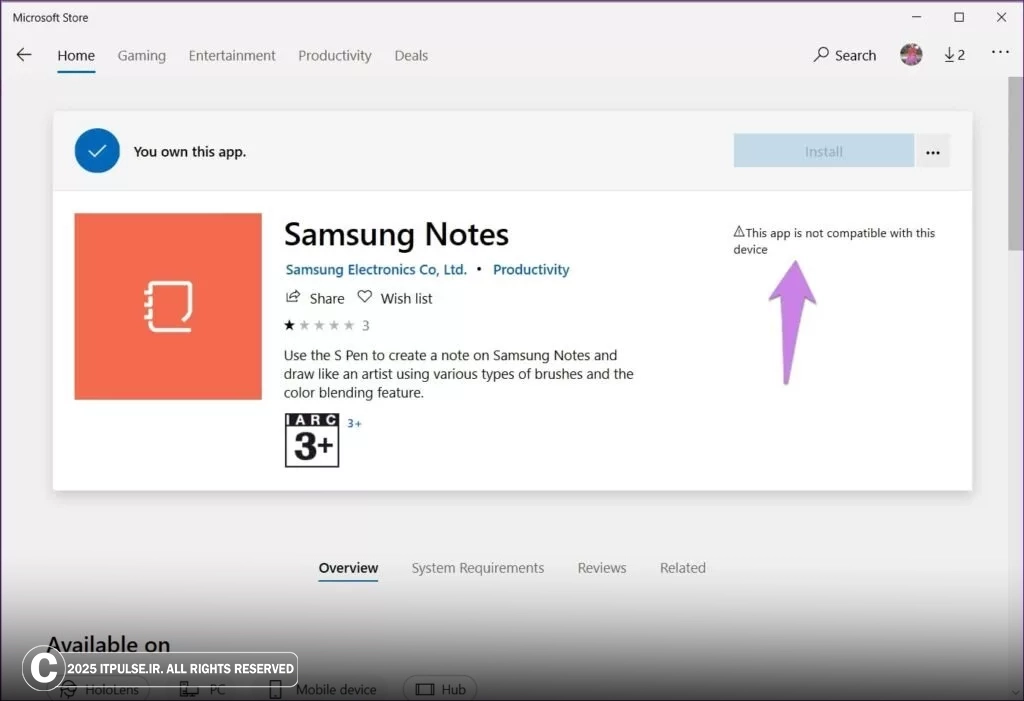Image resolution: width=1024 pixels, height=701 pixels.
Task: Maximize the Microsoft Store window
Action: [959, 17]
